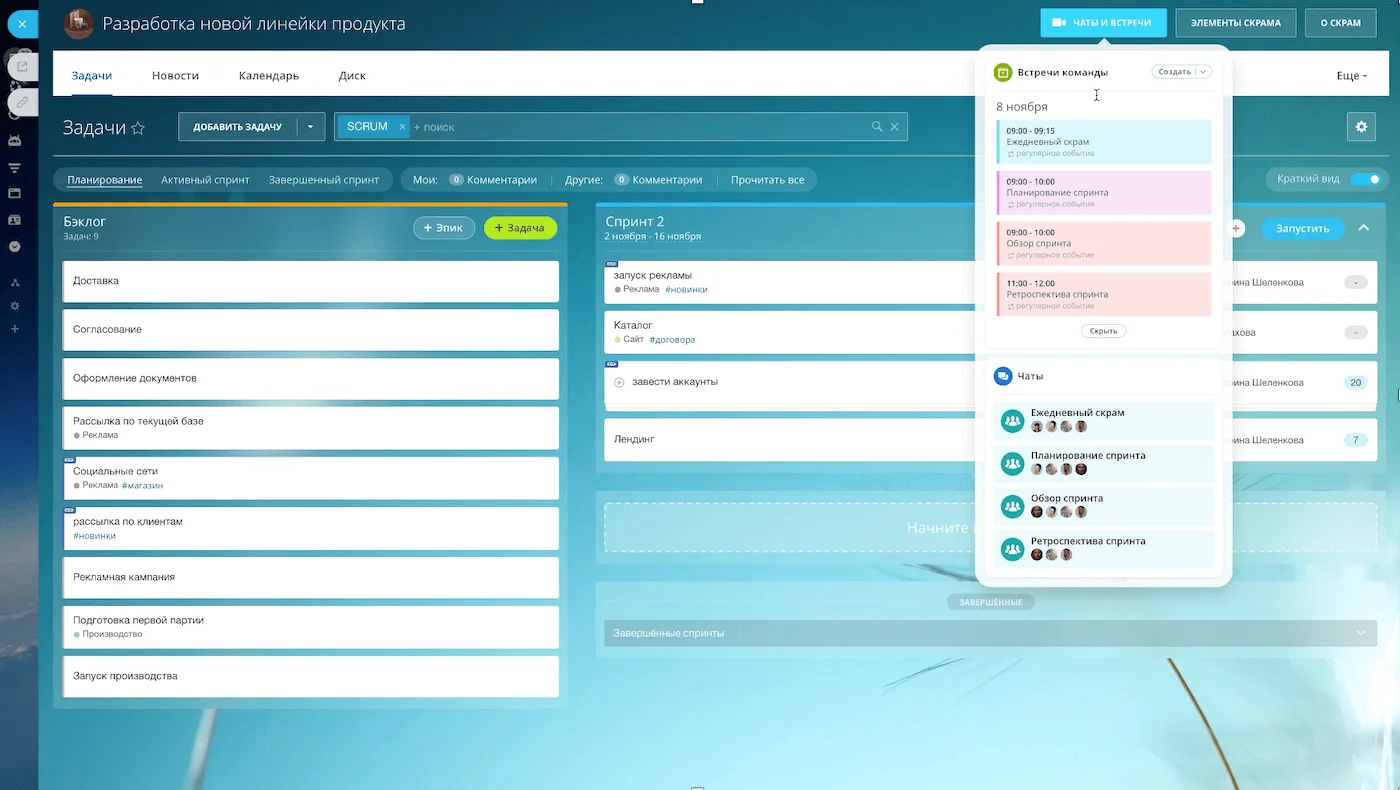Image resolution: width=1400 pixels, height=790 pixels.
Task: Open the pink Планирование спринта meeting event
Action: pyautogui.click(x=1104, y=192)
